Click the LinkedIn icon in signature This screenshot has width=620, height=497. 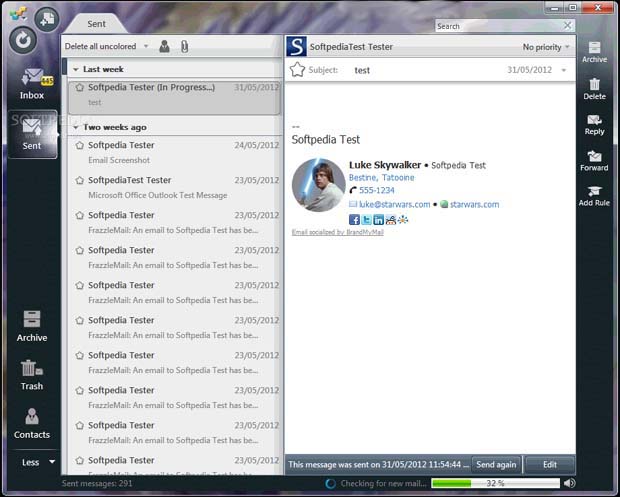coord(378,220)
